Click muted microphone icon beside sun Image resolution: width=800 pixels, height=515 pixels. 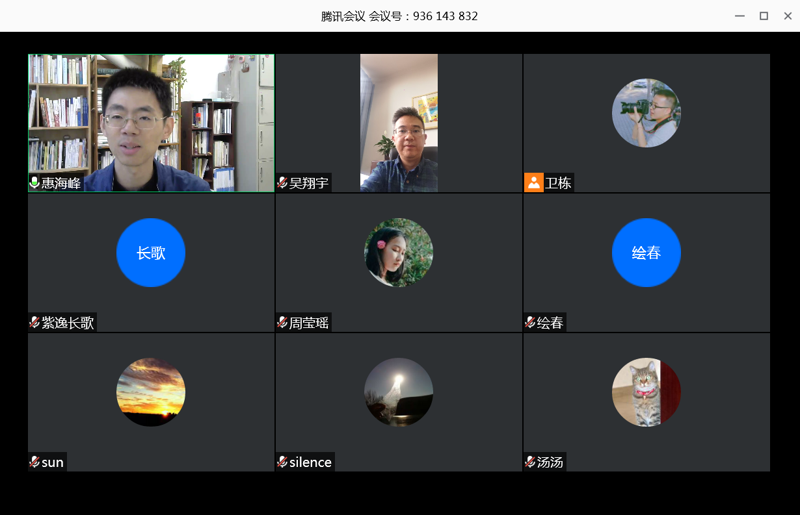(34, 462)
